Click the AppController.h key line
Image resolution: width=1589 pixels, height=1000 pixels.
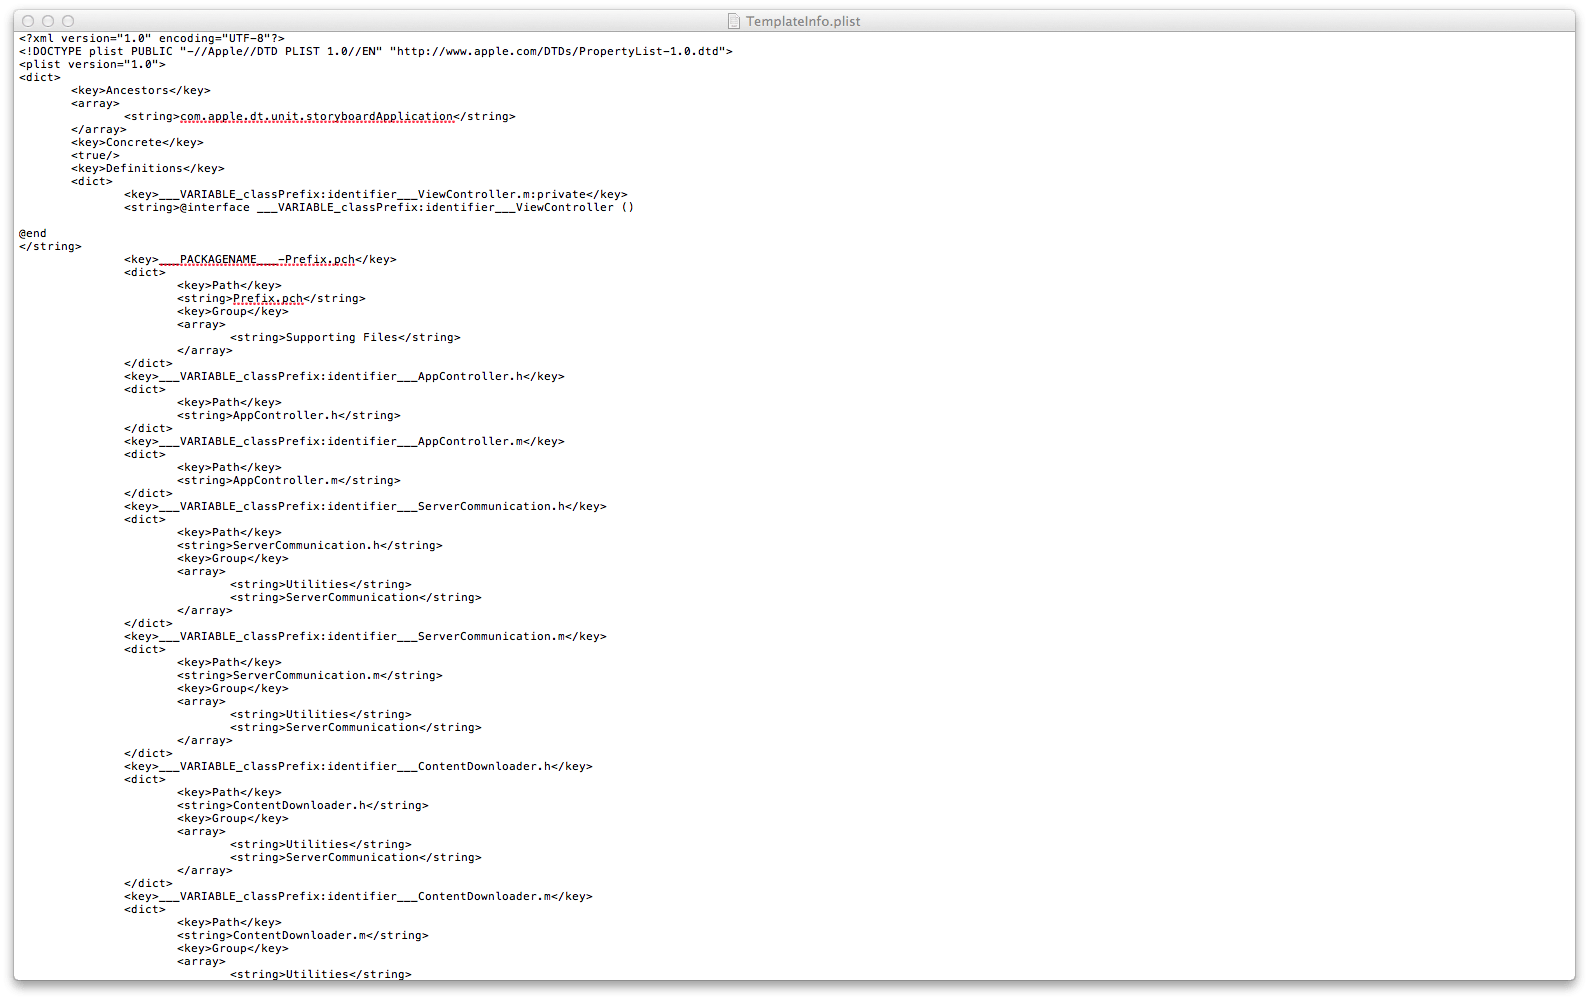(344, 376)
